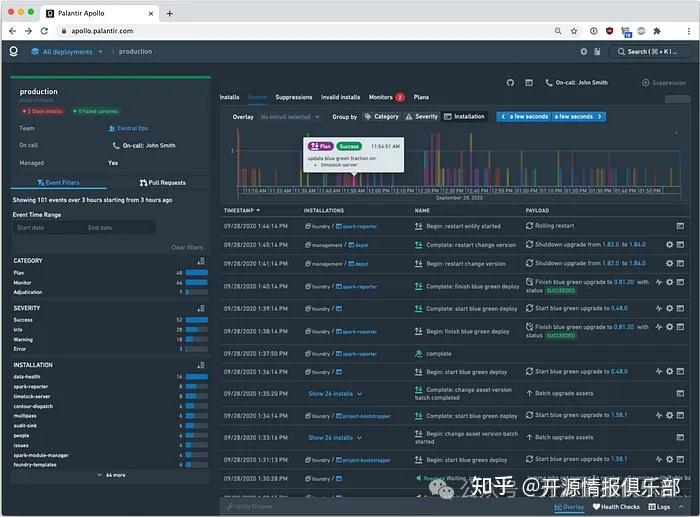Viewport: 700px width, 517px height.
Task: Click activity pulse icon in 1:39:14 PM row
Action: pos(659,309)
